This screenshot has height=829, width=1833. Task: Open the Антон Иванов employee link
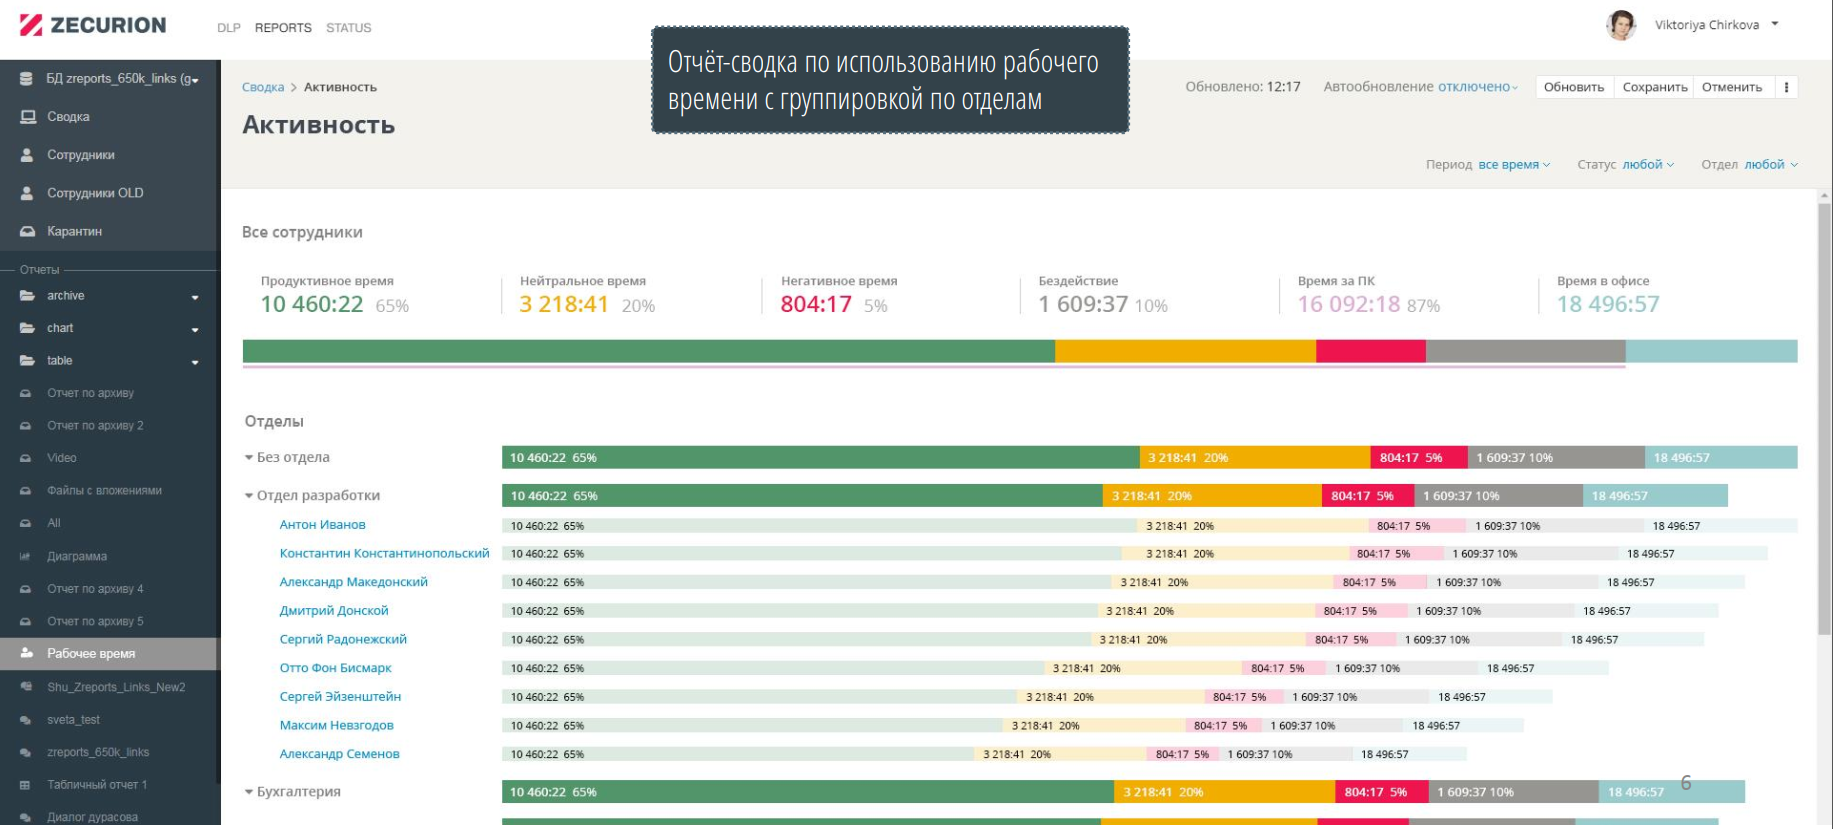click(x=322, y=525)
